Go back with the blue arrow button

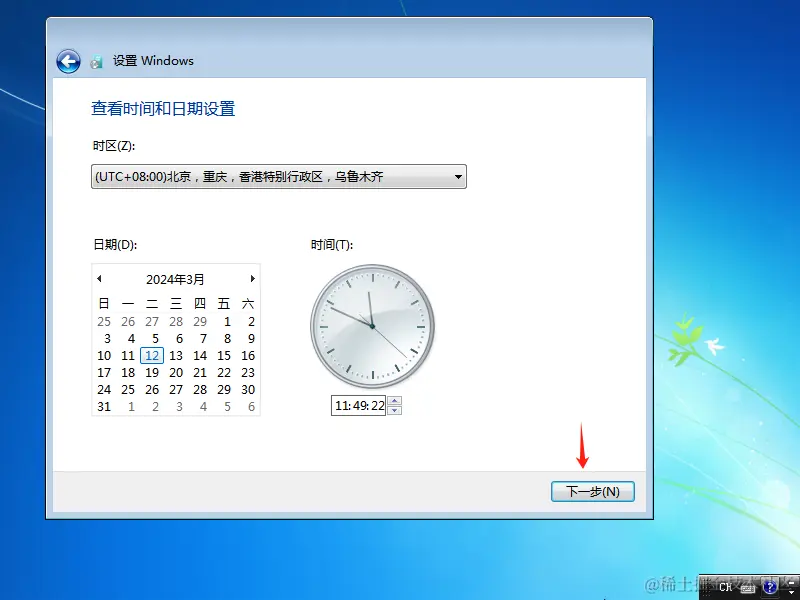(68, 62)
